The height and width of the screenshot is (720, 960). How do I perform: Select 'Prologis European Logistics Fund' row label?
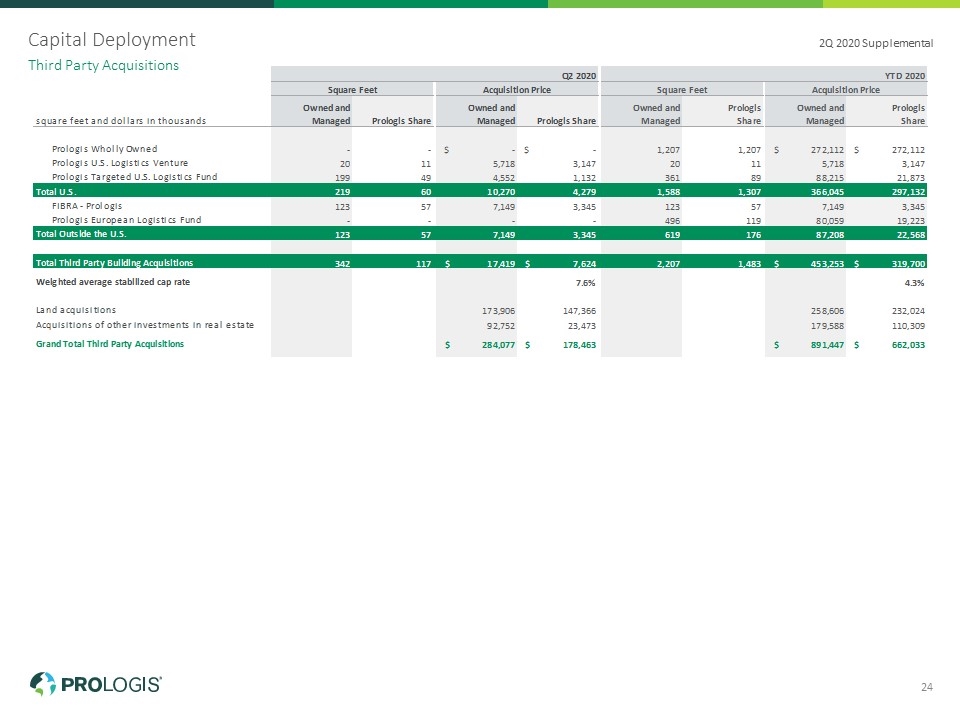tap(127, 220)
